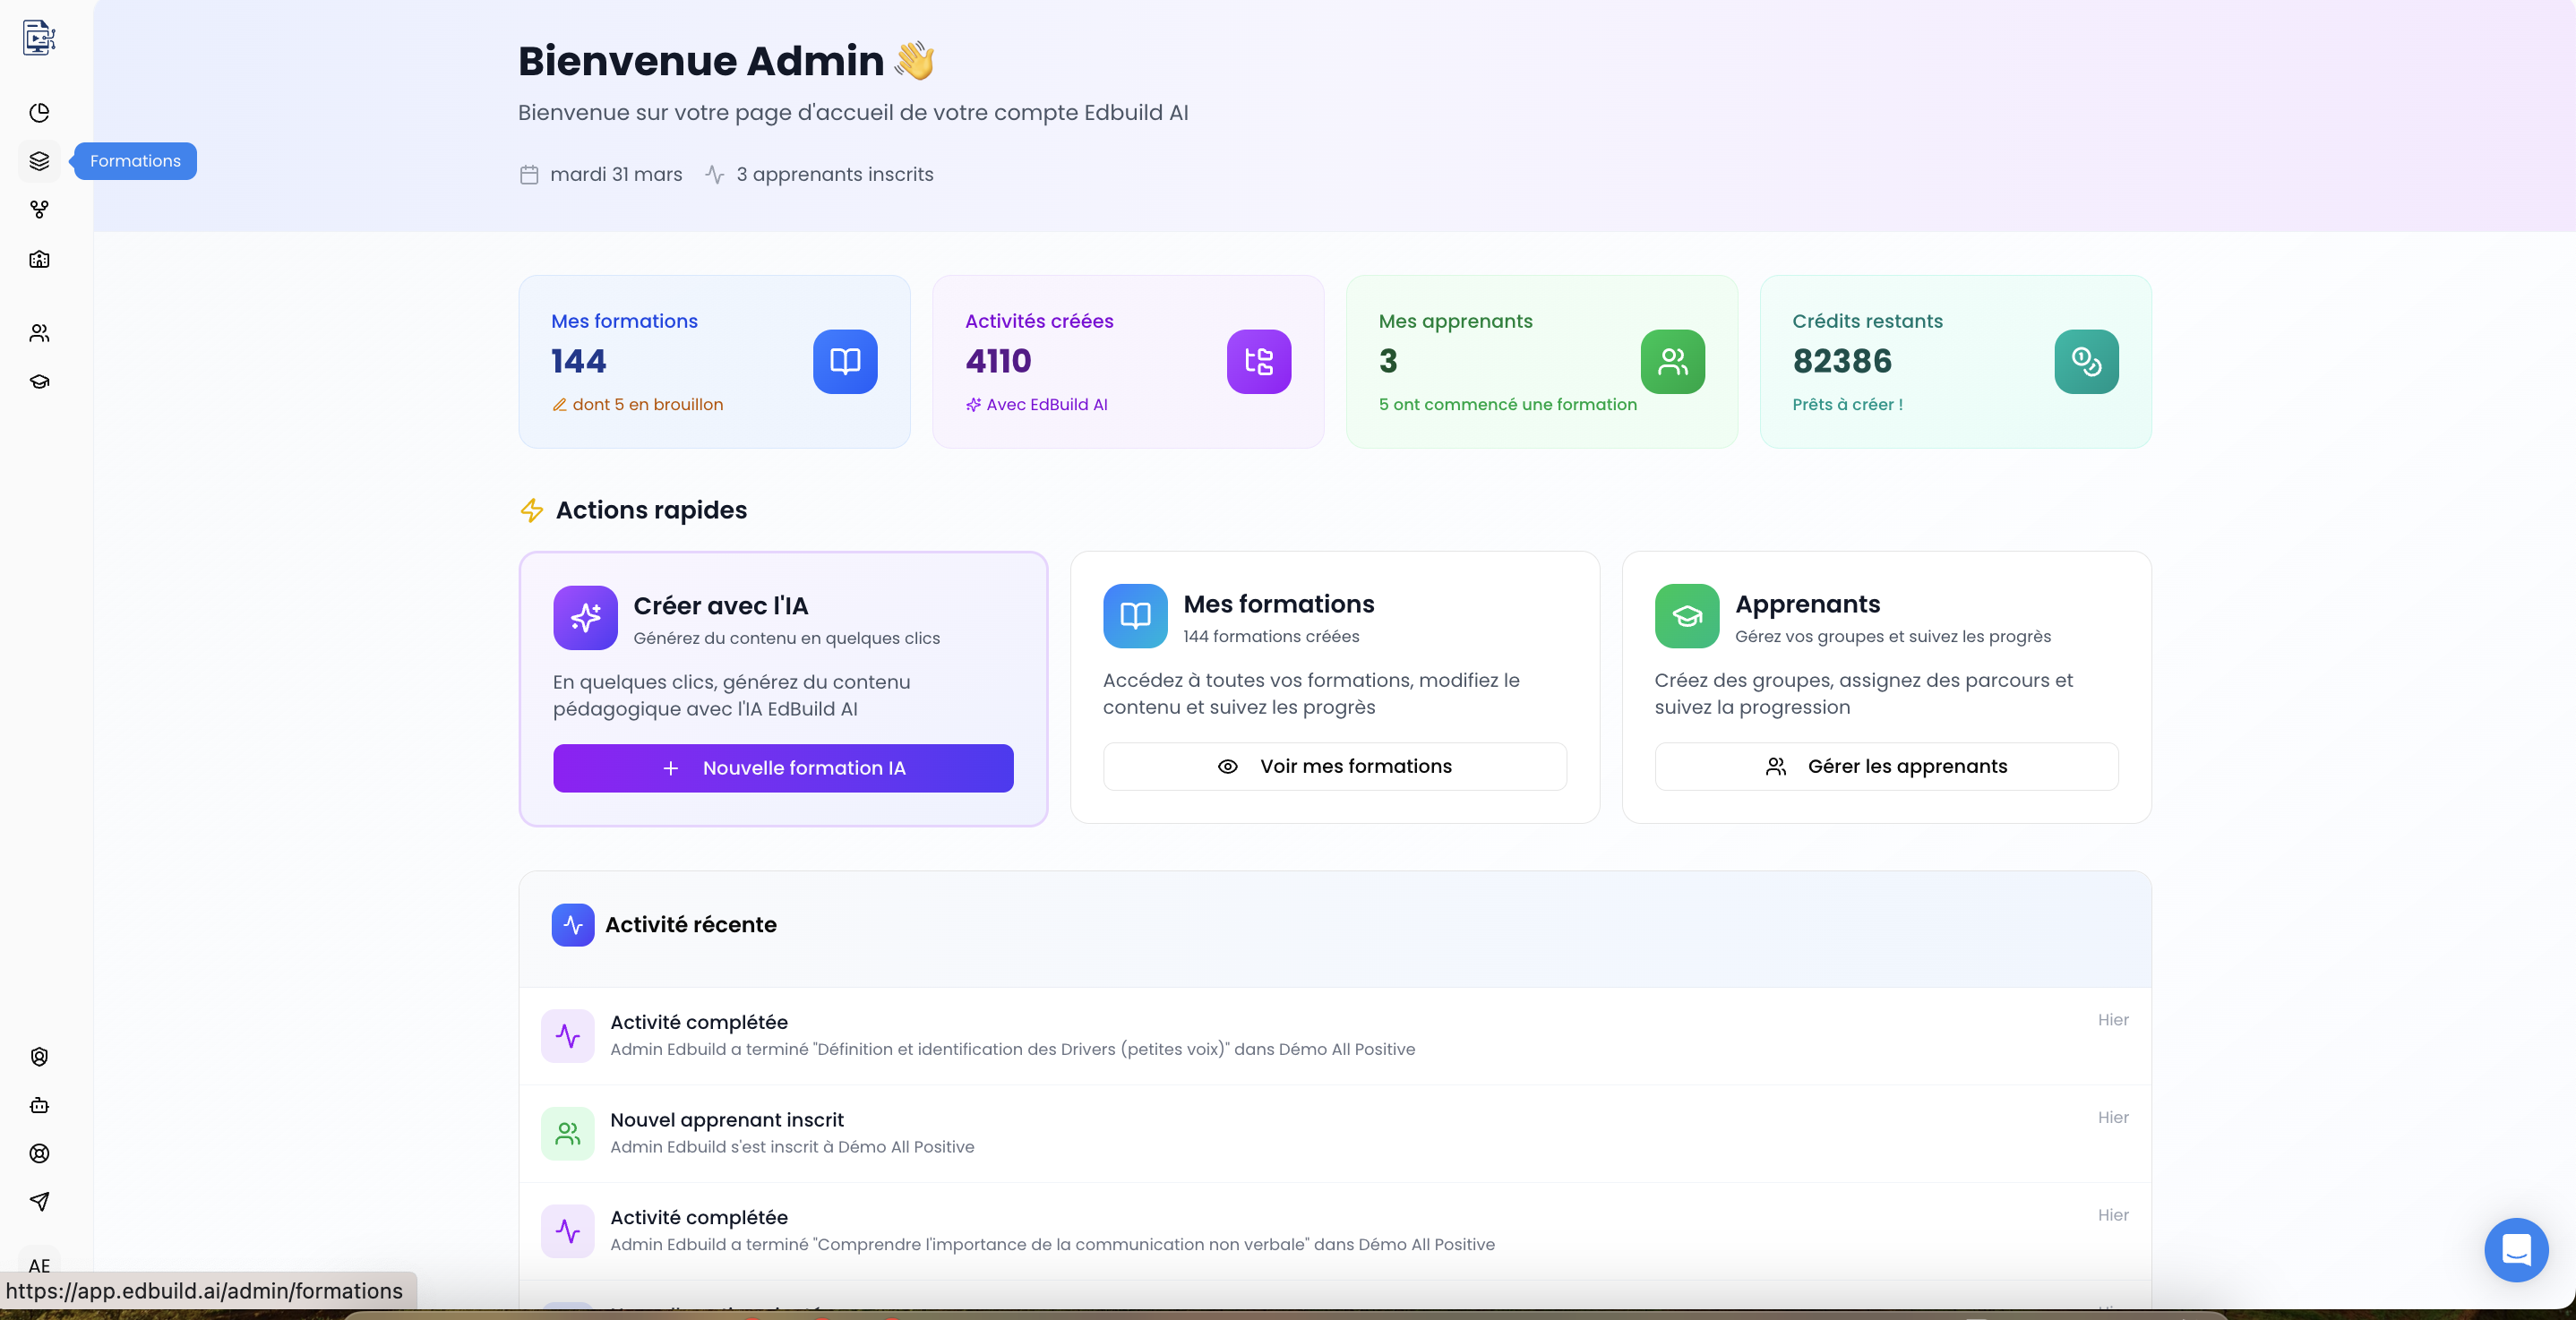This screenshot has height=1320, width=2576.
Task: Click the Nouvelle formation IA button
Action: (783, 768)
